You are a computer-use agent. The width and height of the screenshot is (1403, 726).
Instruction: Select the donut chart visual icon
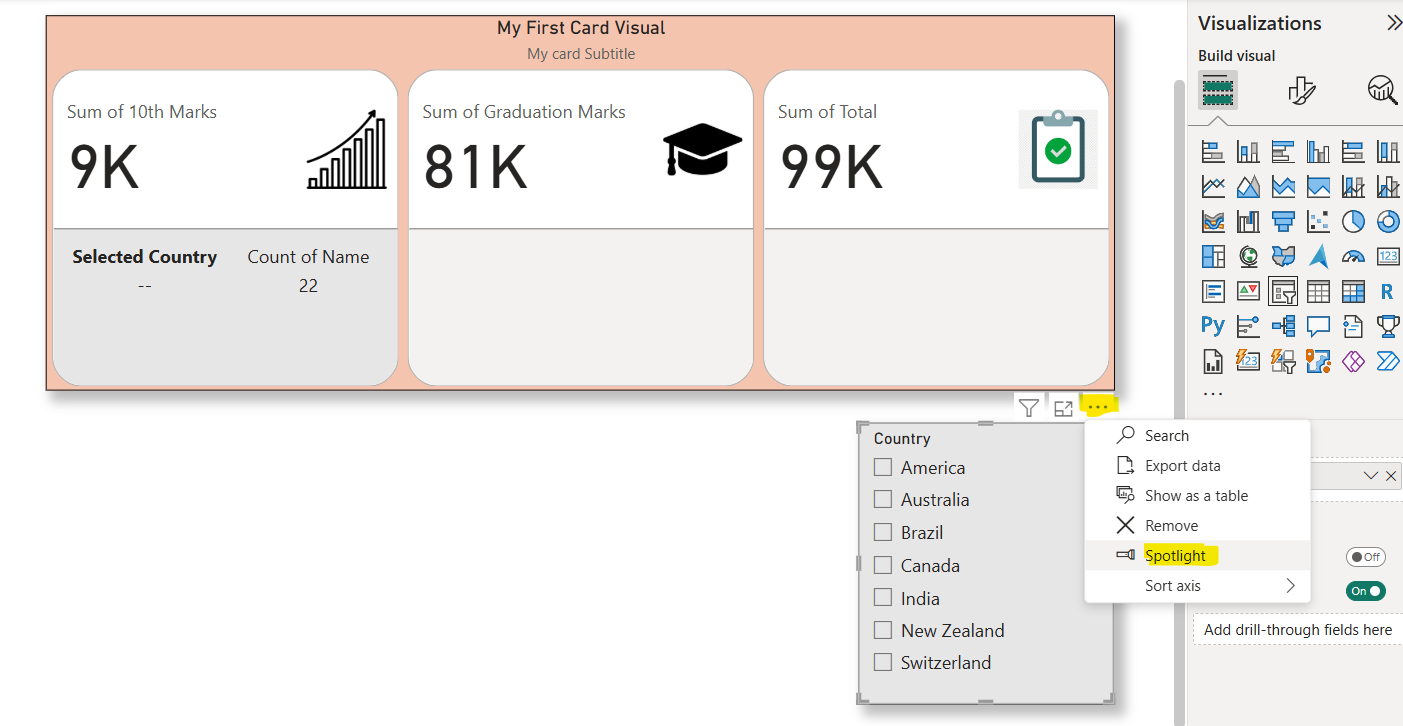[1388, 221]
